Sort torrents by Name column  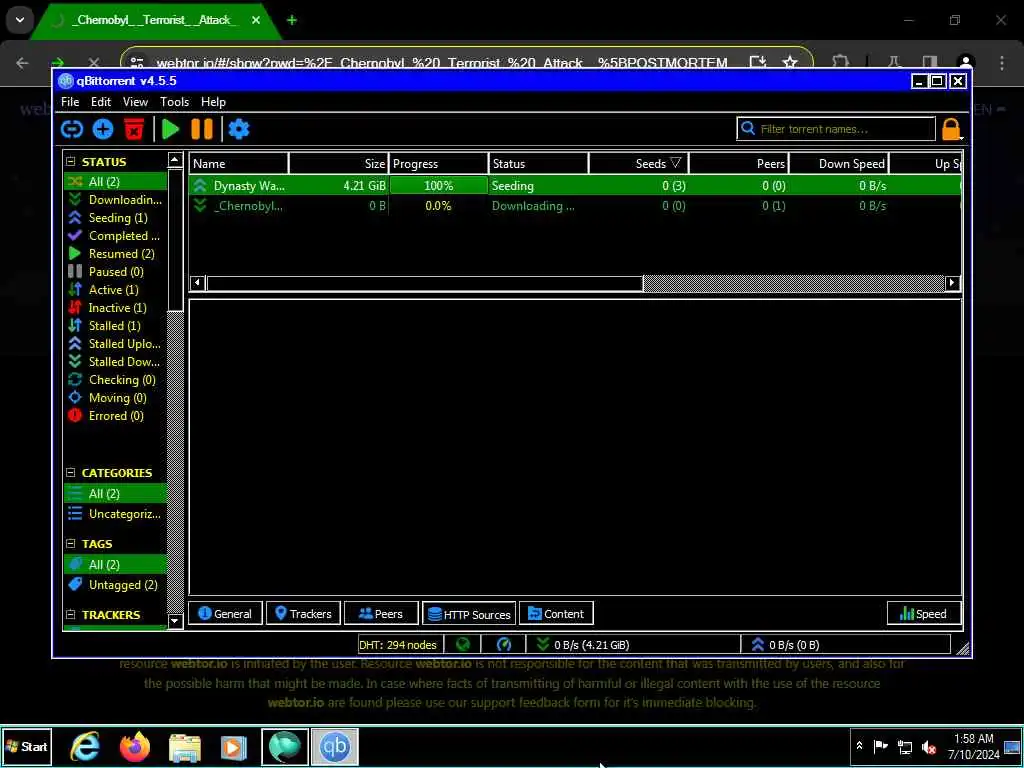pyautogui.click(x=238, y=164)
